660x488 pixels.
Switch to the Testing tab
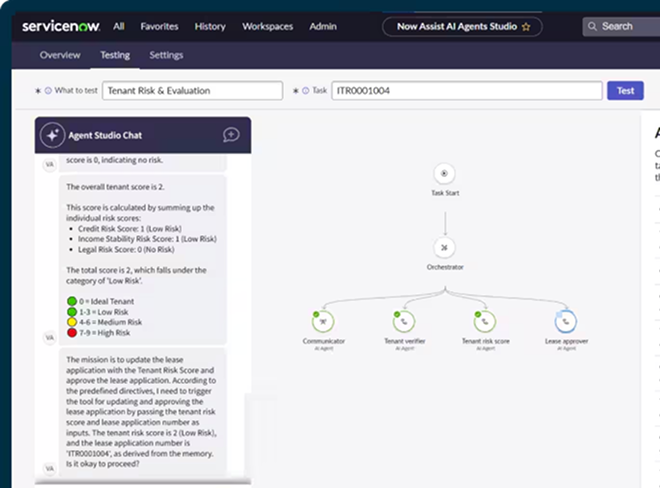115,55
